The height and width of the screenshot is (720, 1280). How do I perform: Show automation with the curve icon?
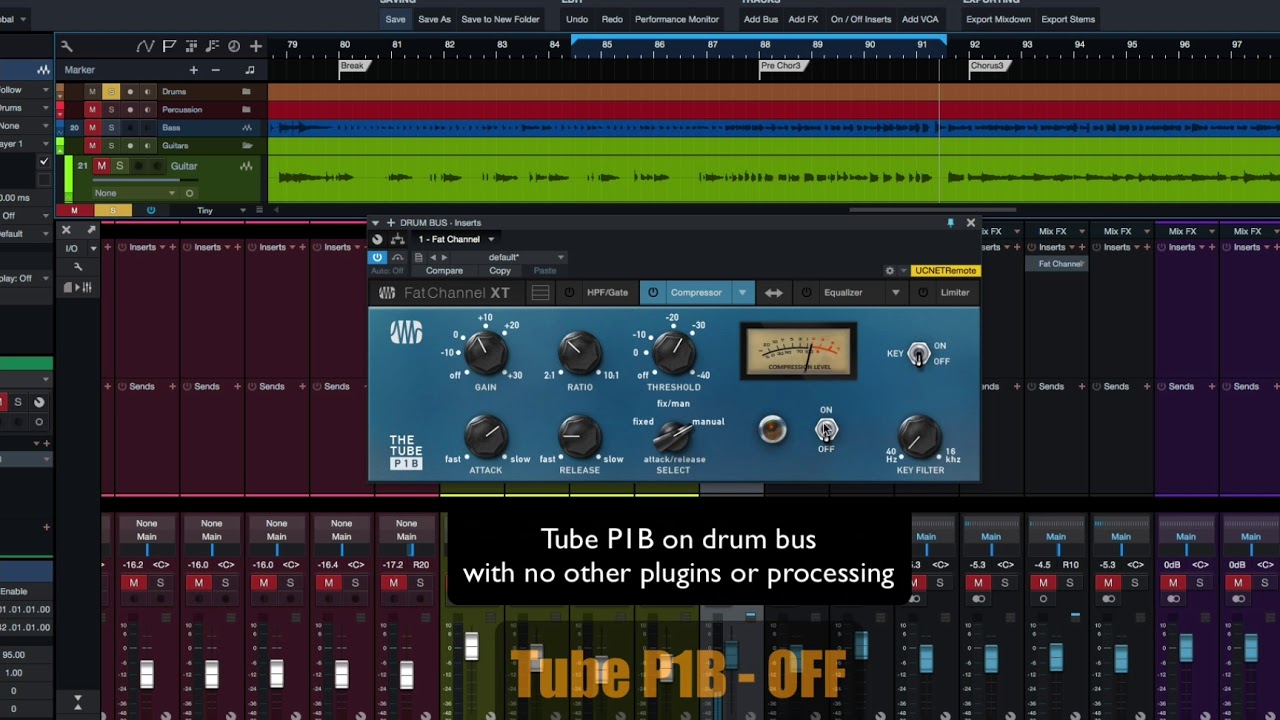click(x=146, y=46)
